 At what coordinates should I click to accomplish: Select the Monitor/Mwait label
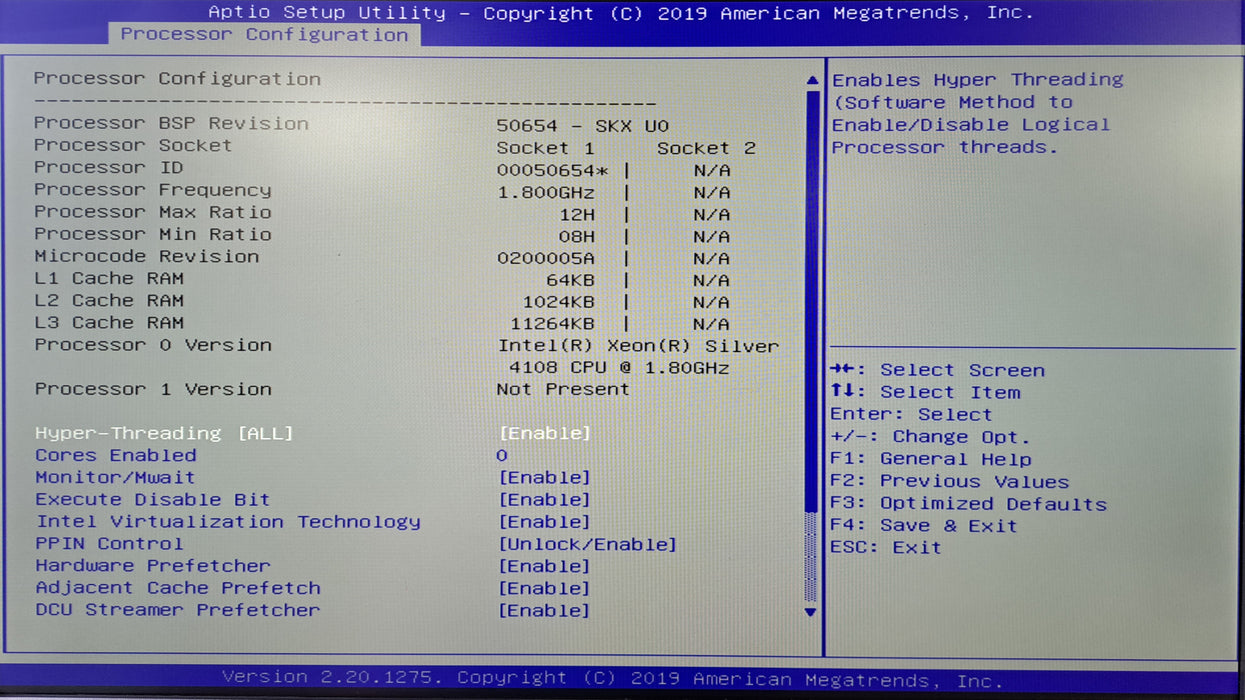point(115,478)
